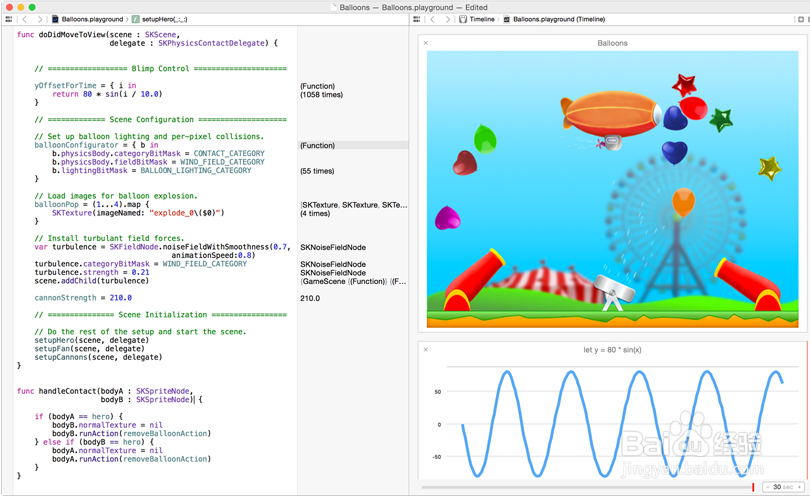Click the turbulence.strength = 0.21 code line
This screenshot has width=810, height=497.
(x=92, y=272)
